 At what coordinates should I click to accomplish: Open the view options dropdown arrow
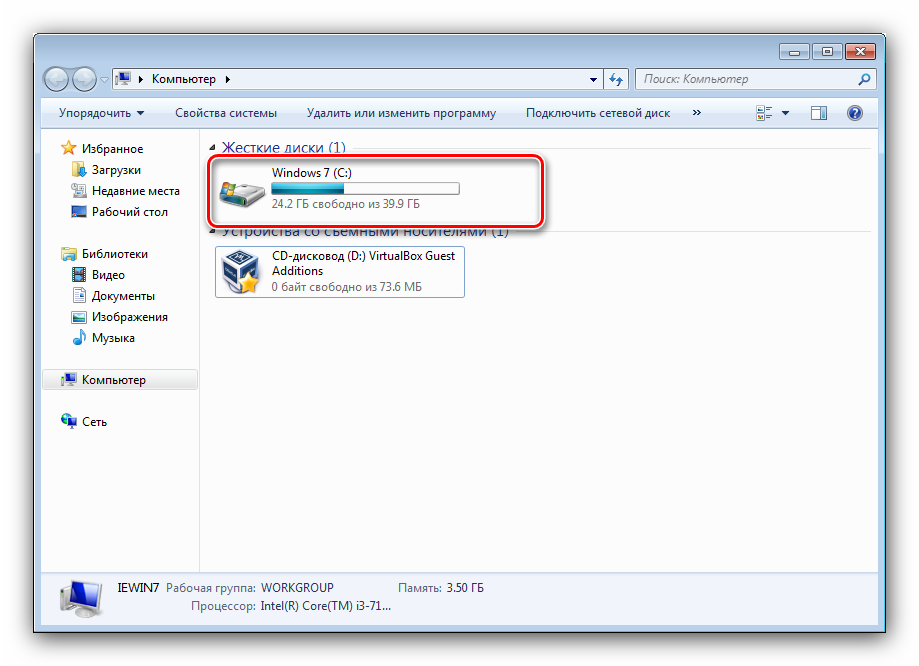click(x=785, y=113)
